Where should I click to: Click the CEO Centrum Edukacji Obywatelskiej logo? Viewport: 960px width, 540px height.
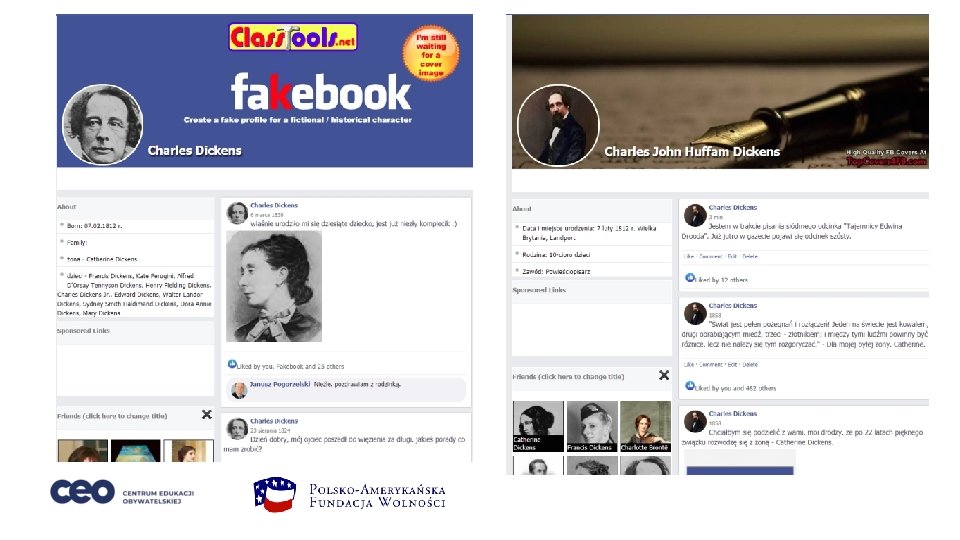click(x=122, y=492)
